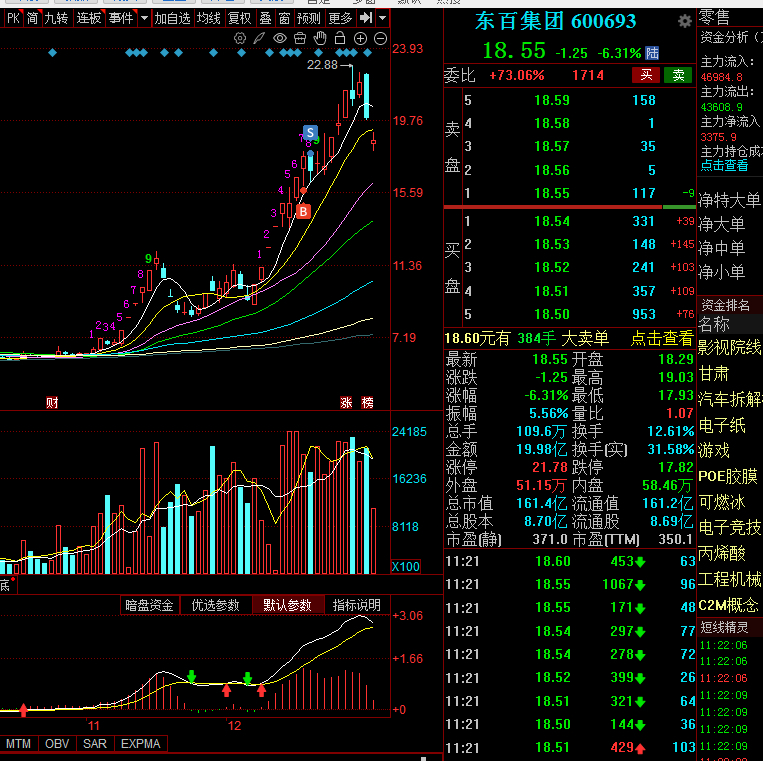Click the 底 icon at the indicator panel's left edge
This screenshot has height=761, width=763.
tap(6, 585)
